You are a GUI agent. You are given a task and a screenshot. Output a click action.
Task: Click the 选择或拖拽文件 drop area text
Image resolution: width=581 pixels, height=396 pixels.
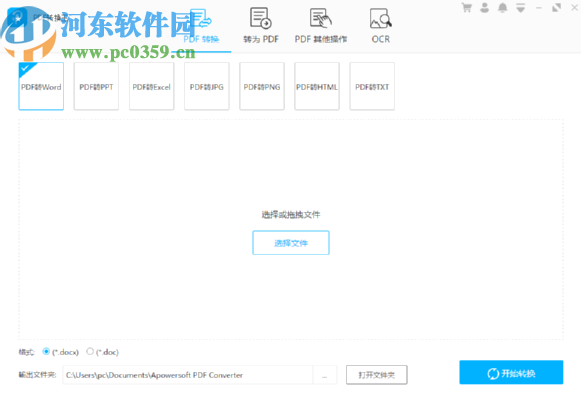click(291, 214)
